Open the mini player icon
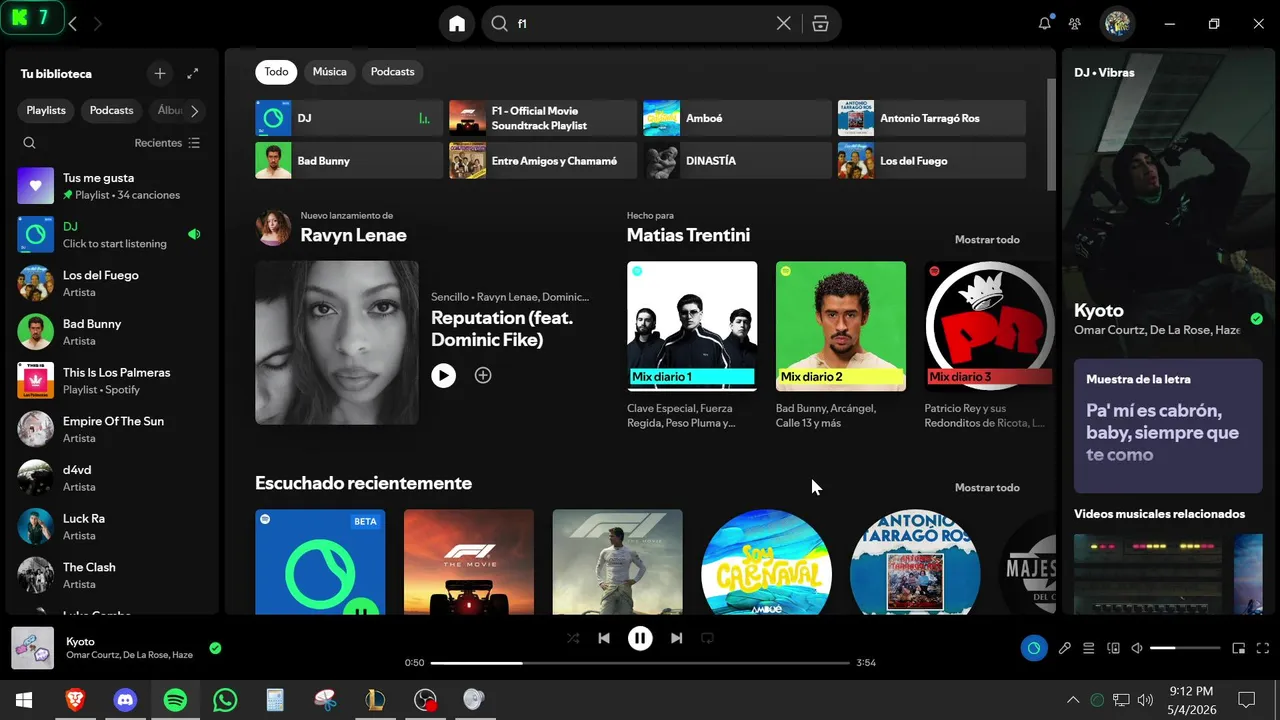Viewport: 1280px width, 720px height. click(1239, 648)
